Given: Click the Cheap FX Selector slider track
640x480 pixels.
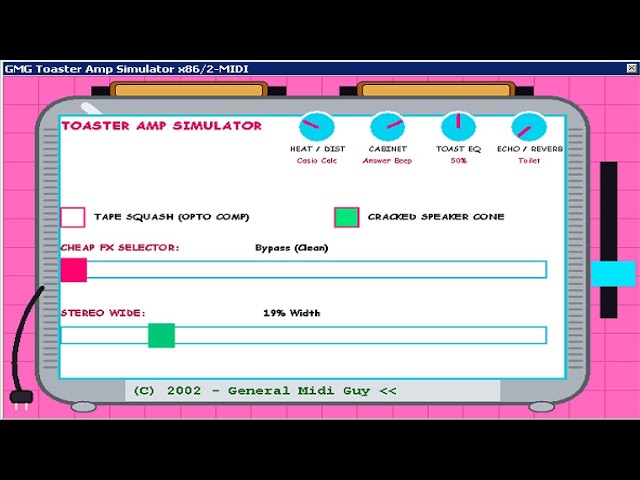Looking at the screenshot, I should click(304, 270).
